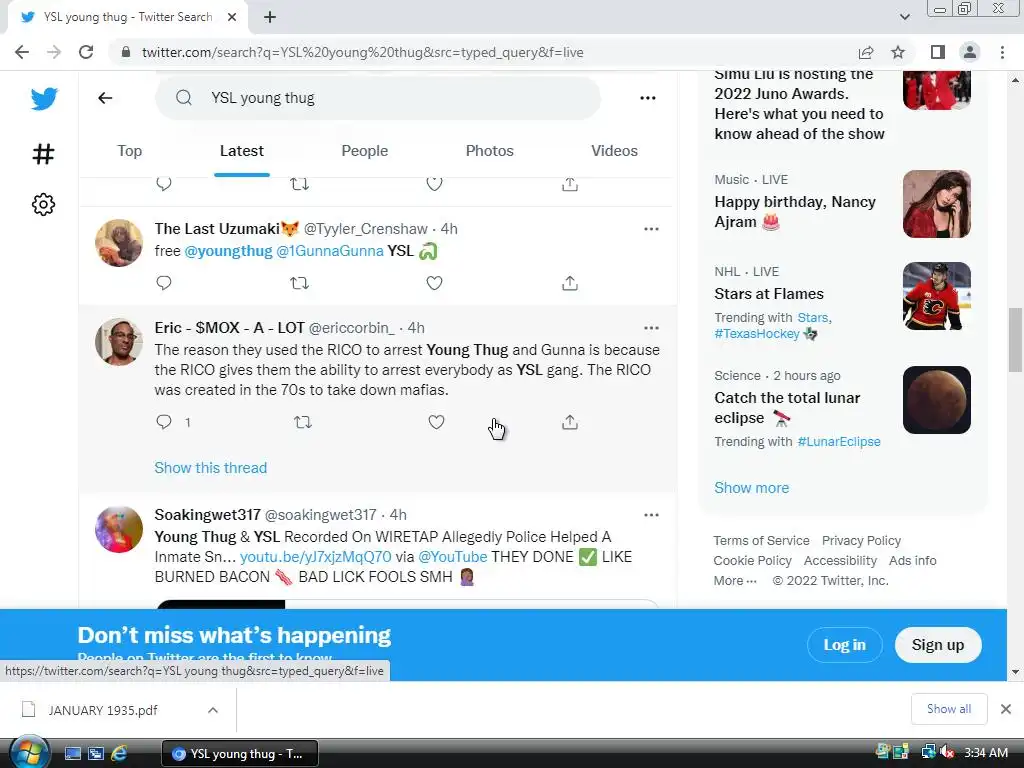This screenshot has width=1024, height=768.
Task: Open the #LunarEclipse hashtag link
Action: [839, 441]
